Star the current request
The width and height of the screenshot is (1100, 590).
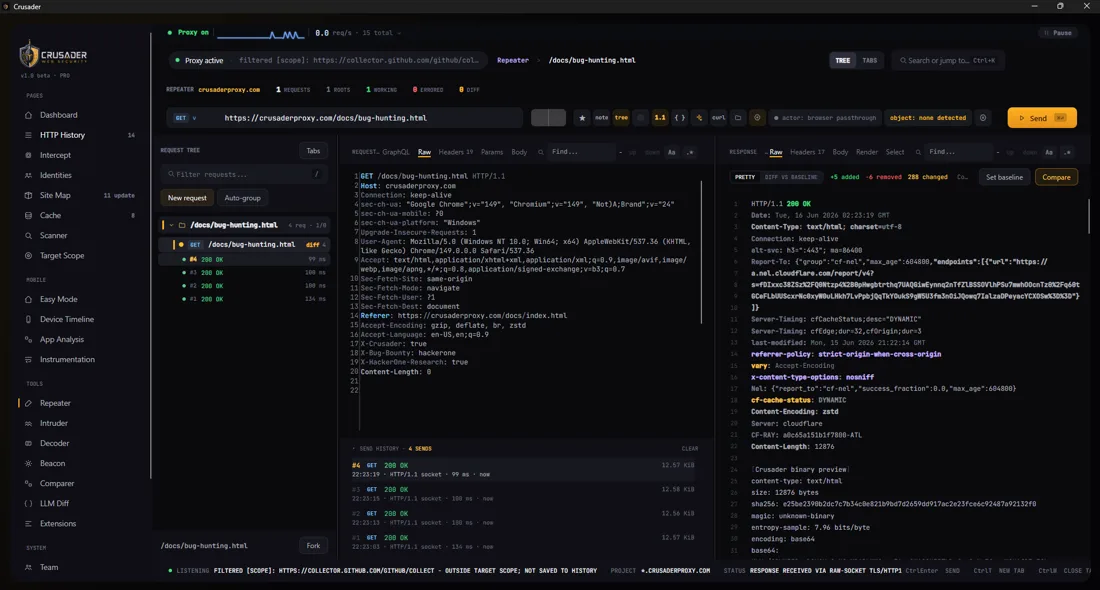click(582, 118)
